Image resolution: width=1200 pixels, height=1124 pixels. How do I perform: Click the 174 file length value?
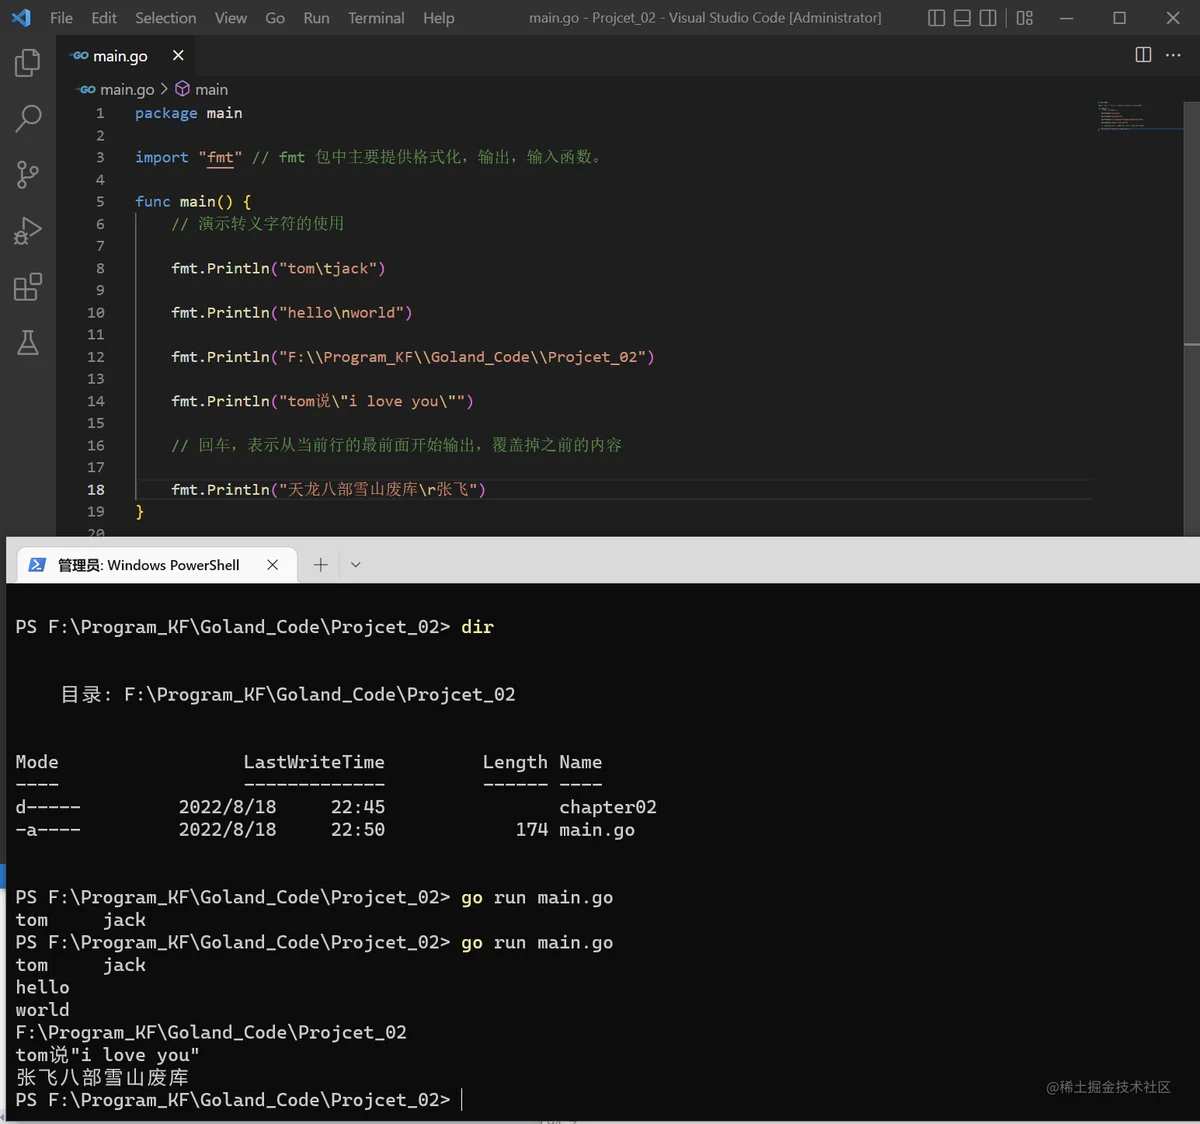pos(532,830)
